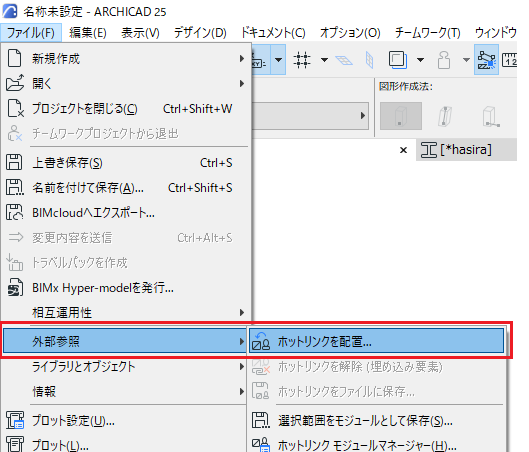
Task: Click the BIMx Hyper-model publish icon
Action: pyautogui.click(x=15, y=288)
